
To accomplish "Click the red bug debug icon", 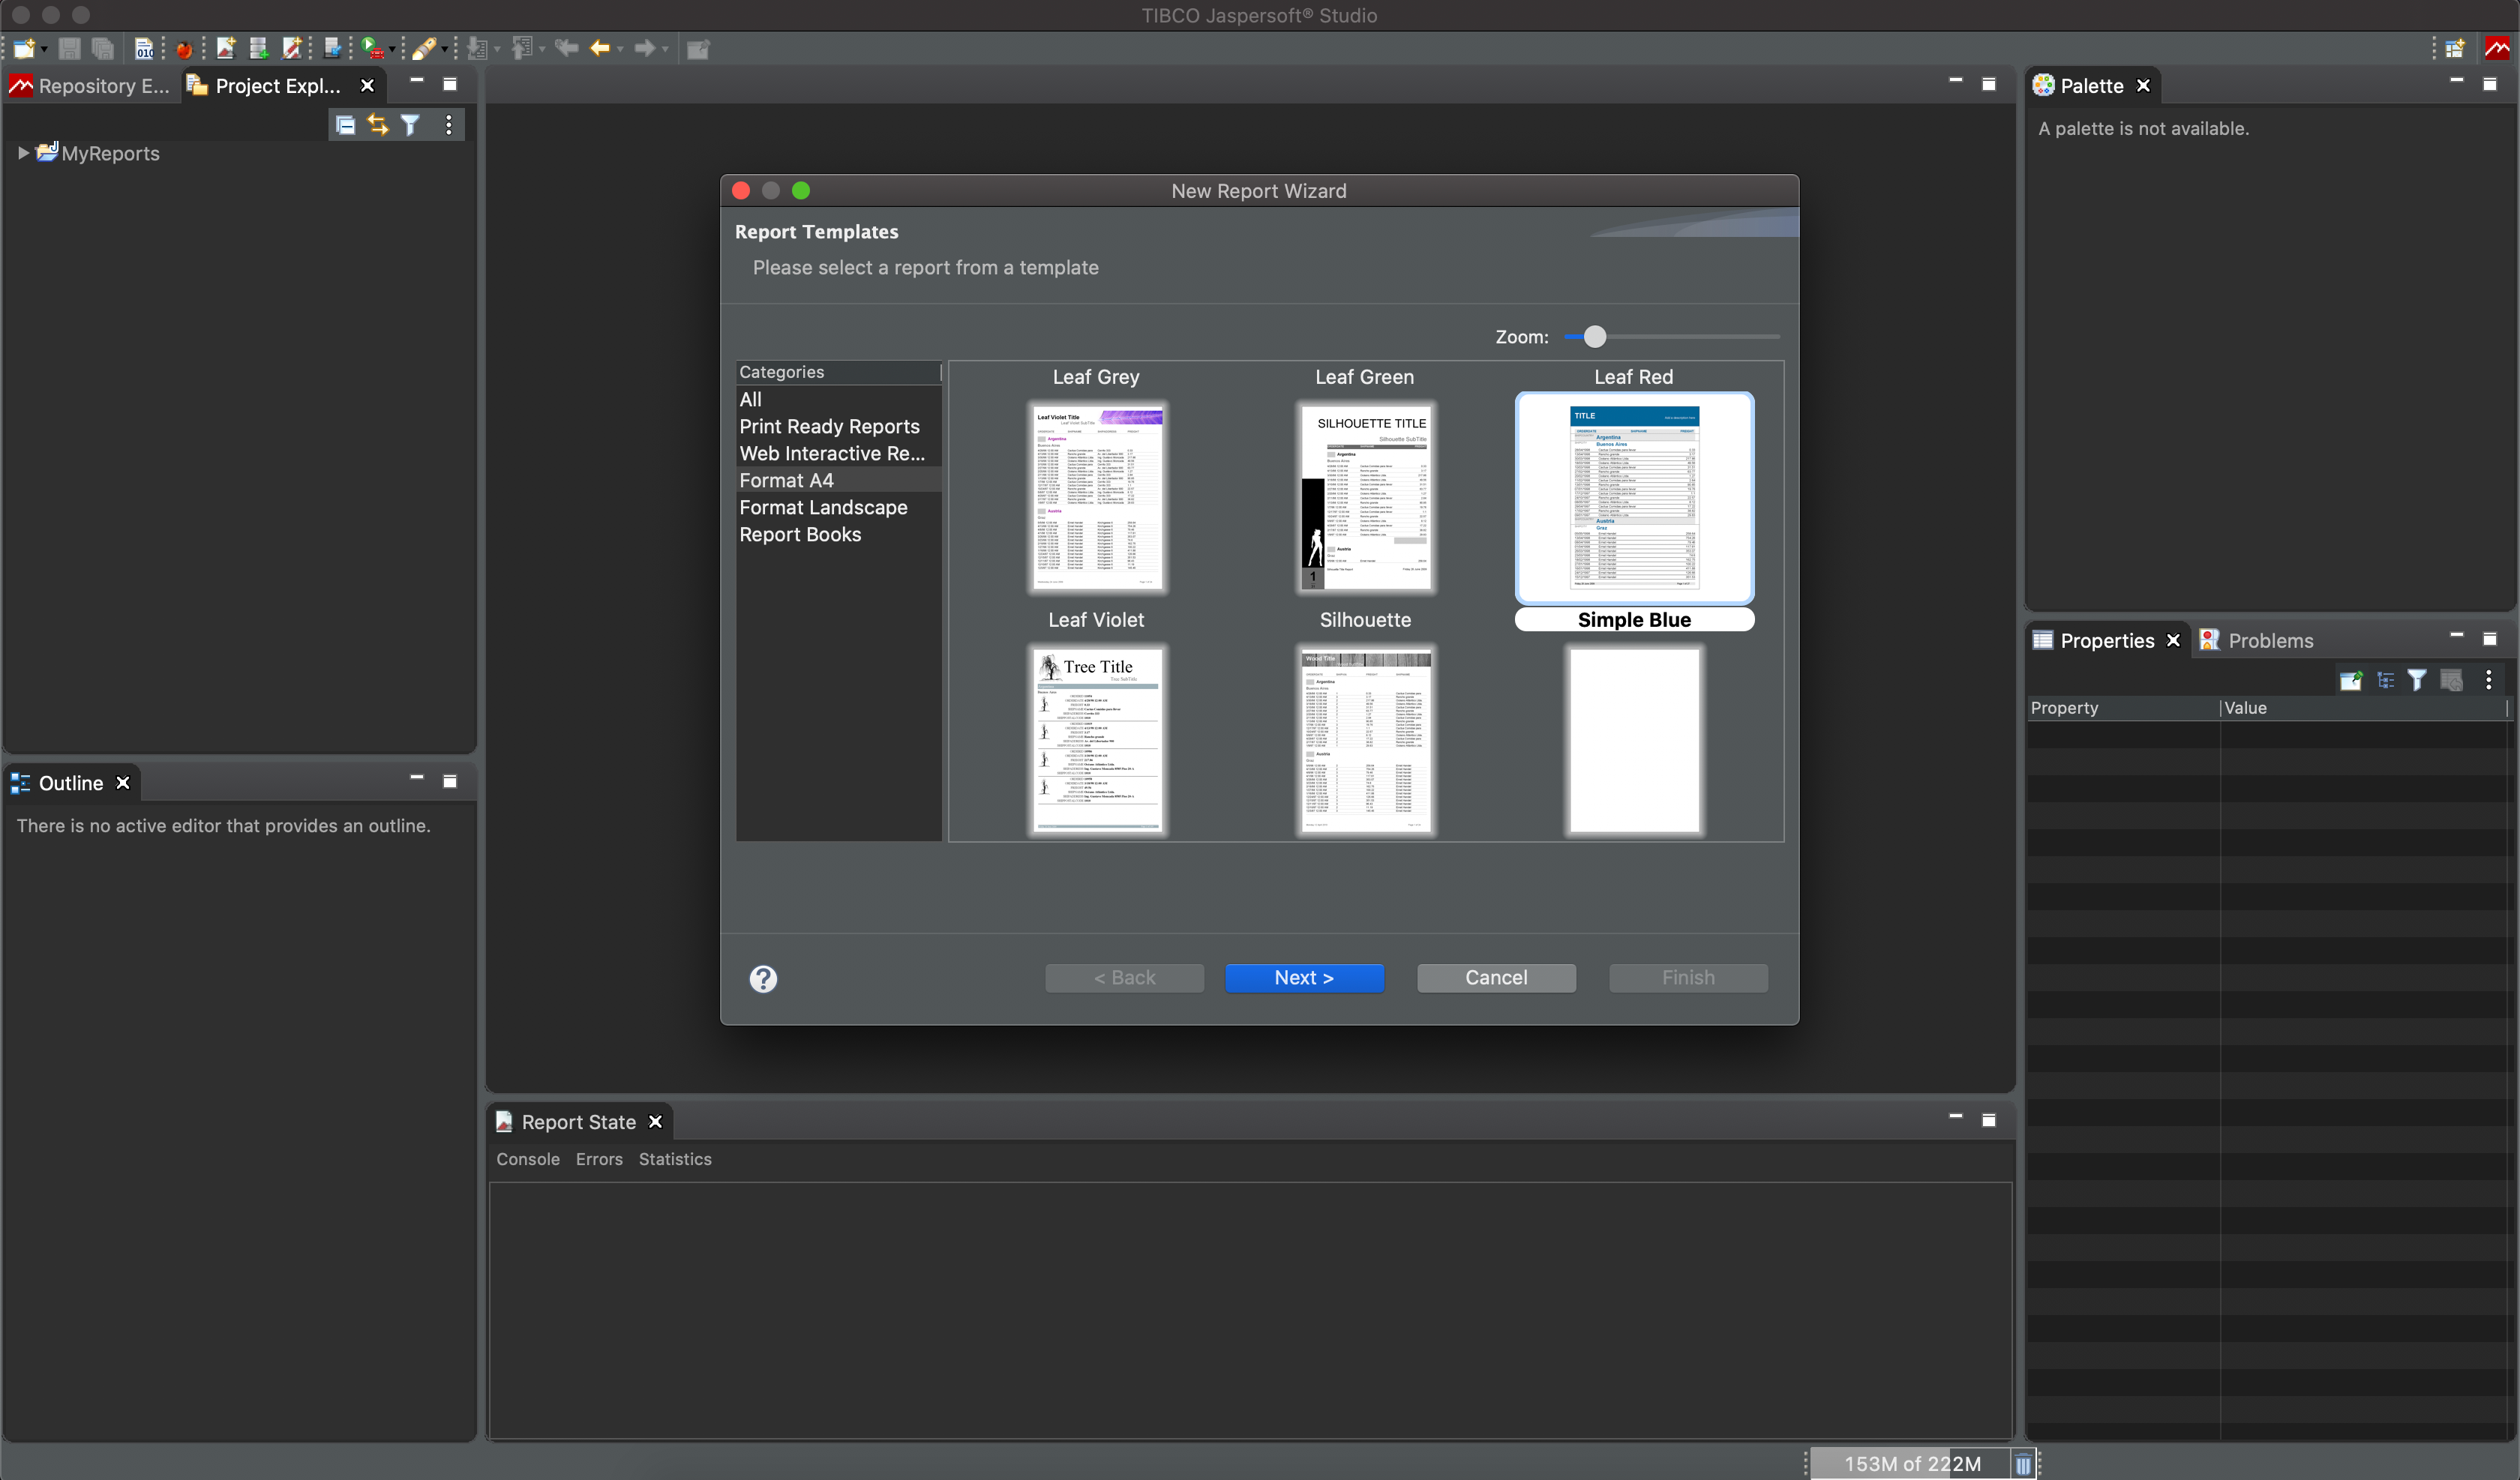I will (184, 48).
